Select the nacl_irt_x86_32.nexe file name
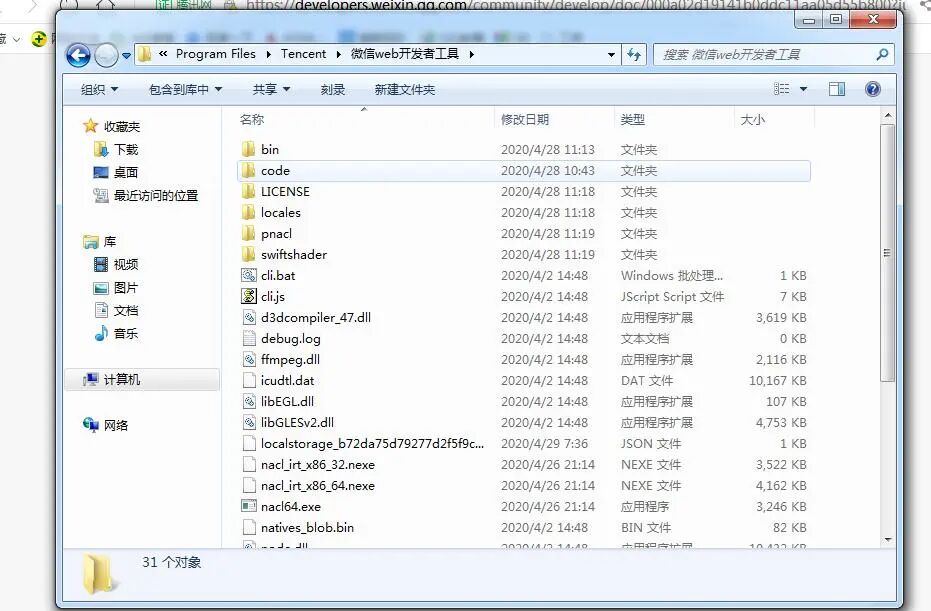This screenshot has width=931, height=611. tap(318, 464)
